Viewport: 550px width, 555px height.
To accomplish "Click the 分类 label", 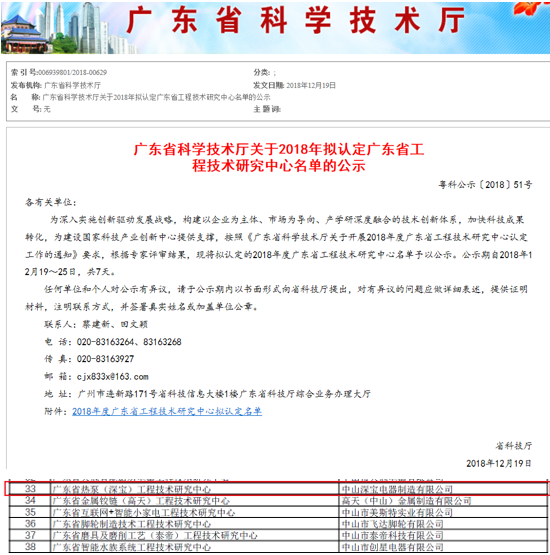I will 262,73.
